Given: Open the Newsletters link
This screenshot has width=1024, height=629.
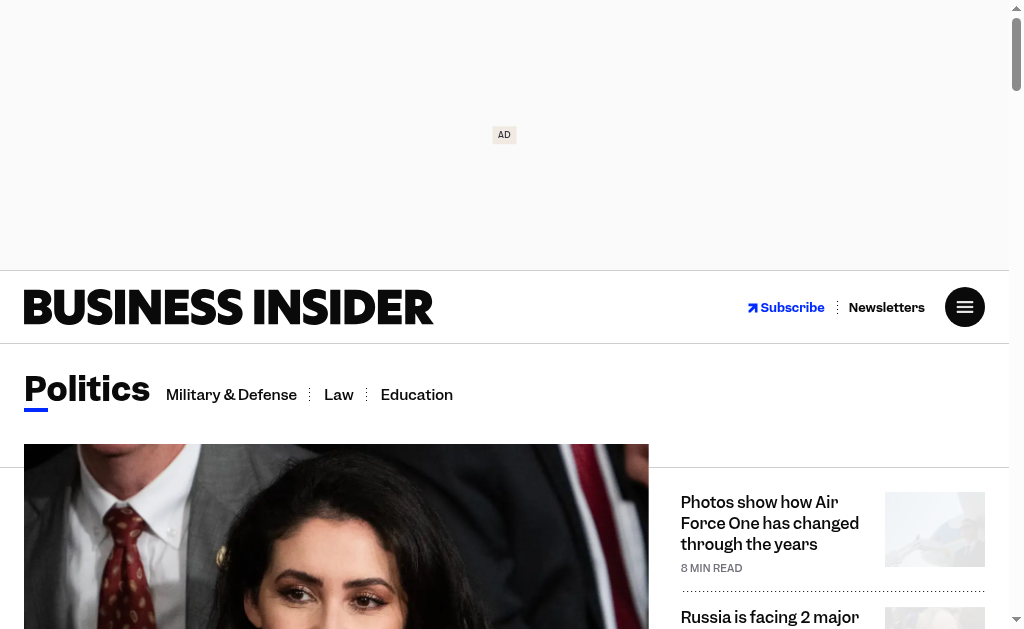Looking at the screenshot, I should pyautogui.click(x=886, y=308).
